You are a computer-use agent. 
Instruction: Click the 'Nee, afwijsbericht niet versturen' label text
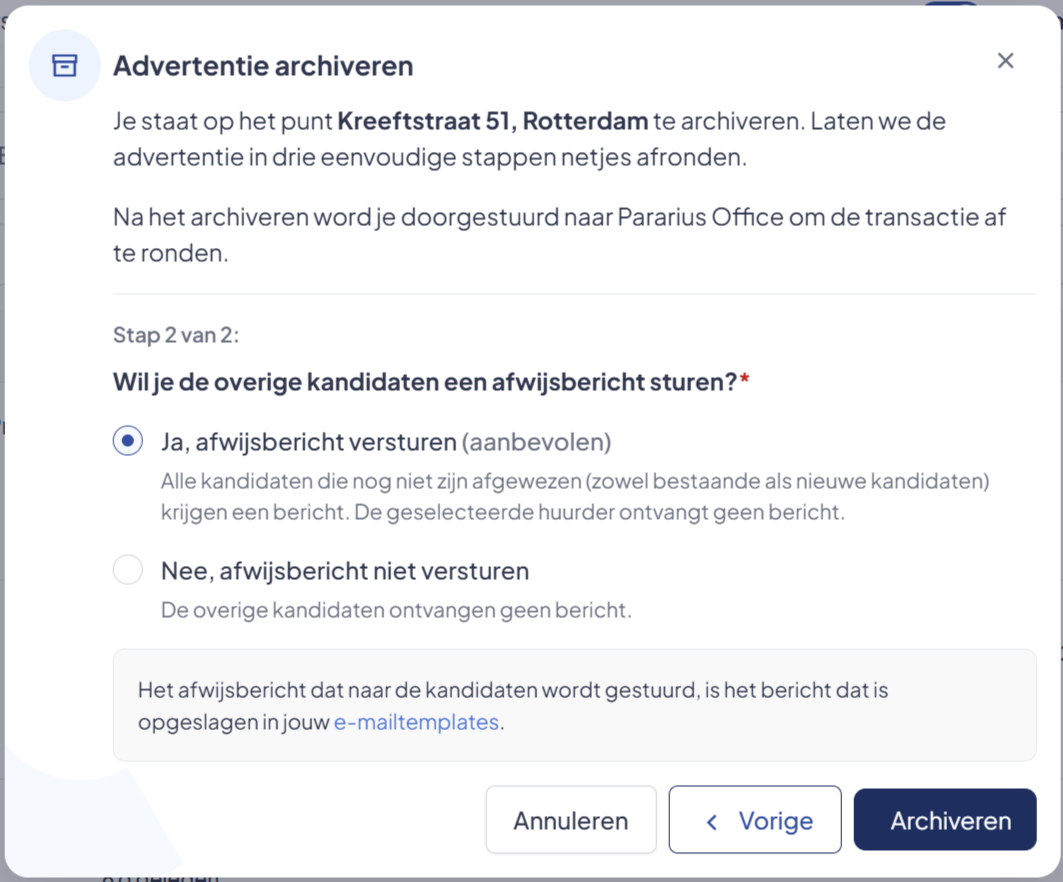[344, 571]
